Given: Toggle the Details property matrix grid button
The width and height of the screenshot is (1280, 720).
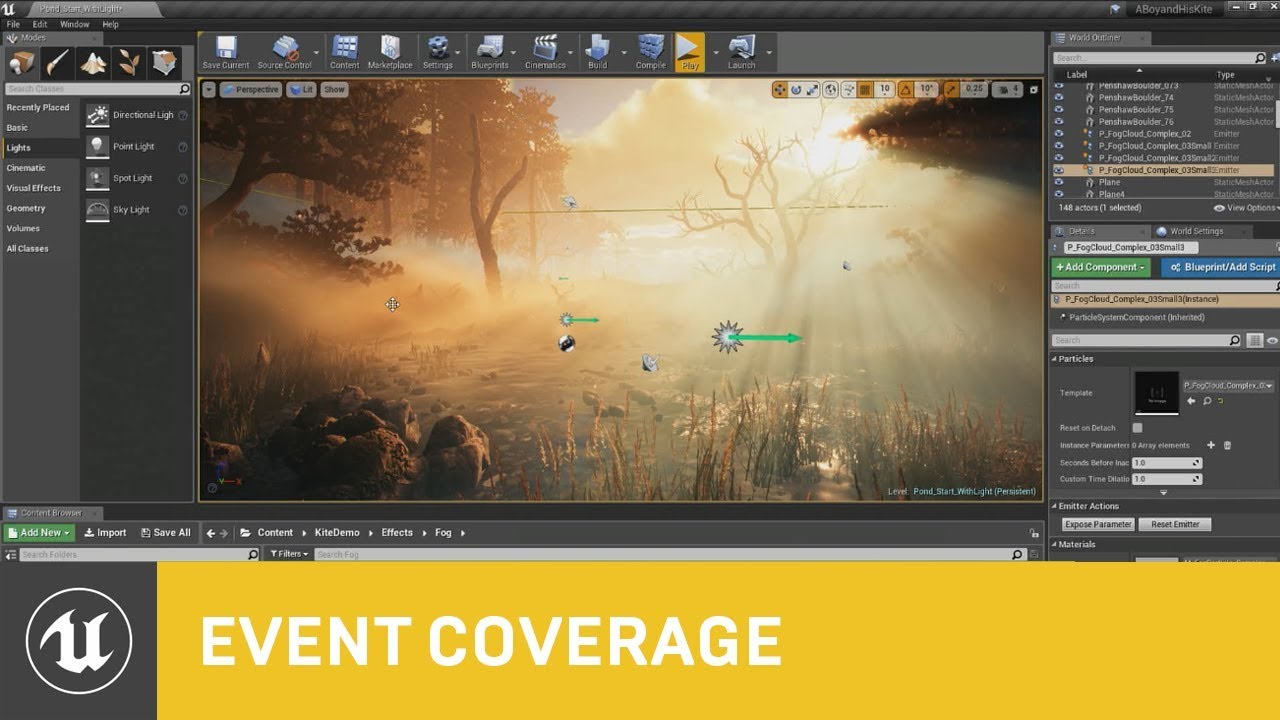Looking at the screenshot, I should point(1255,341).
